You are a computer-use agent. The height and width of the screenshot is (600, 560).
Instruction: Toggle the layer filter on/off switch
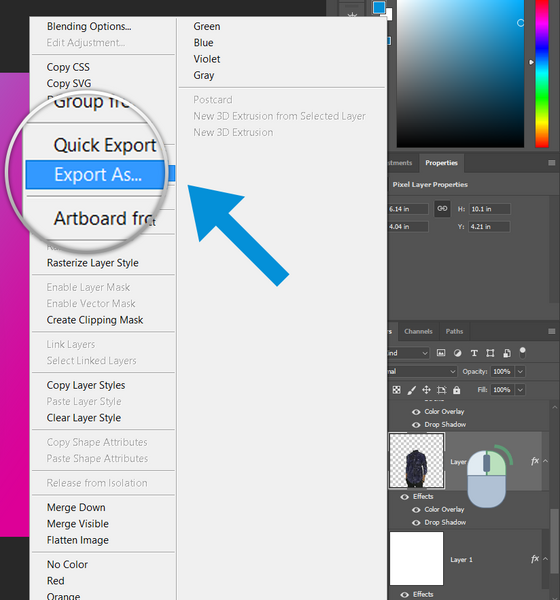point(522,352)
